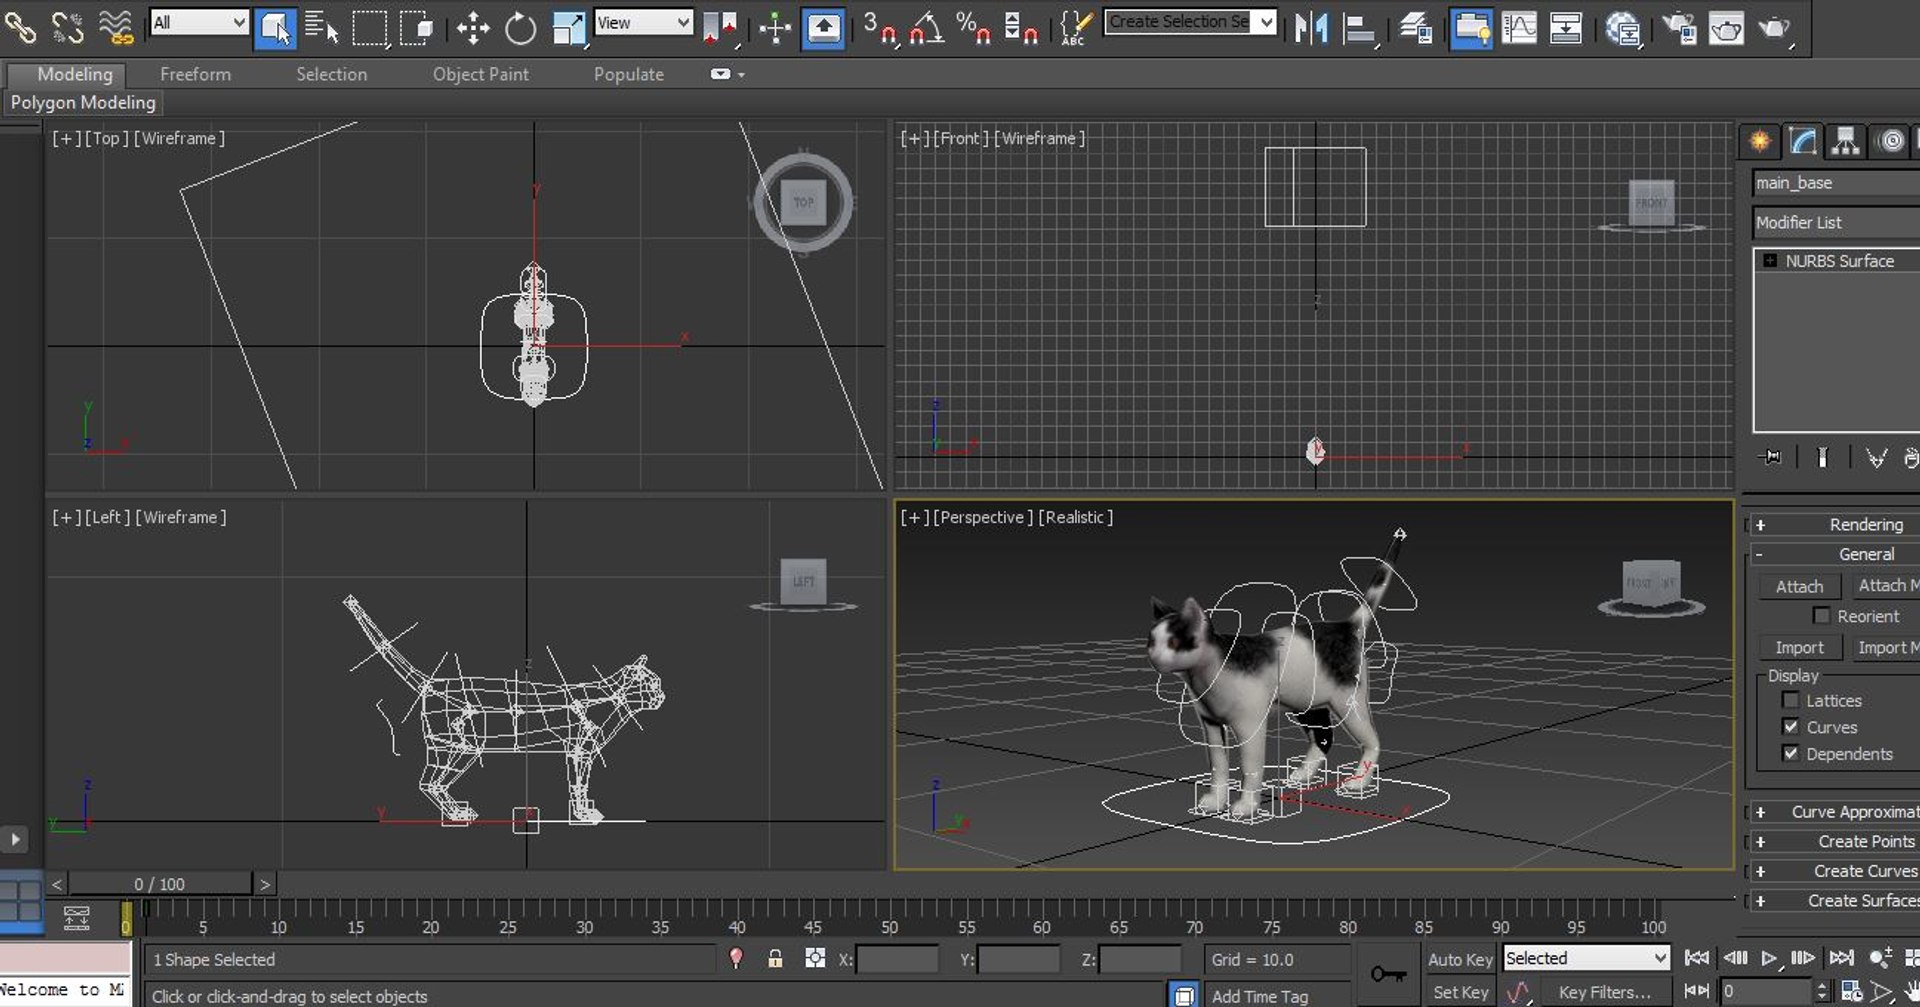Click the Render Production teapot icon
This screenshot has width=1920, height=1007.
click(1774, 27)
